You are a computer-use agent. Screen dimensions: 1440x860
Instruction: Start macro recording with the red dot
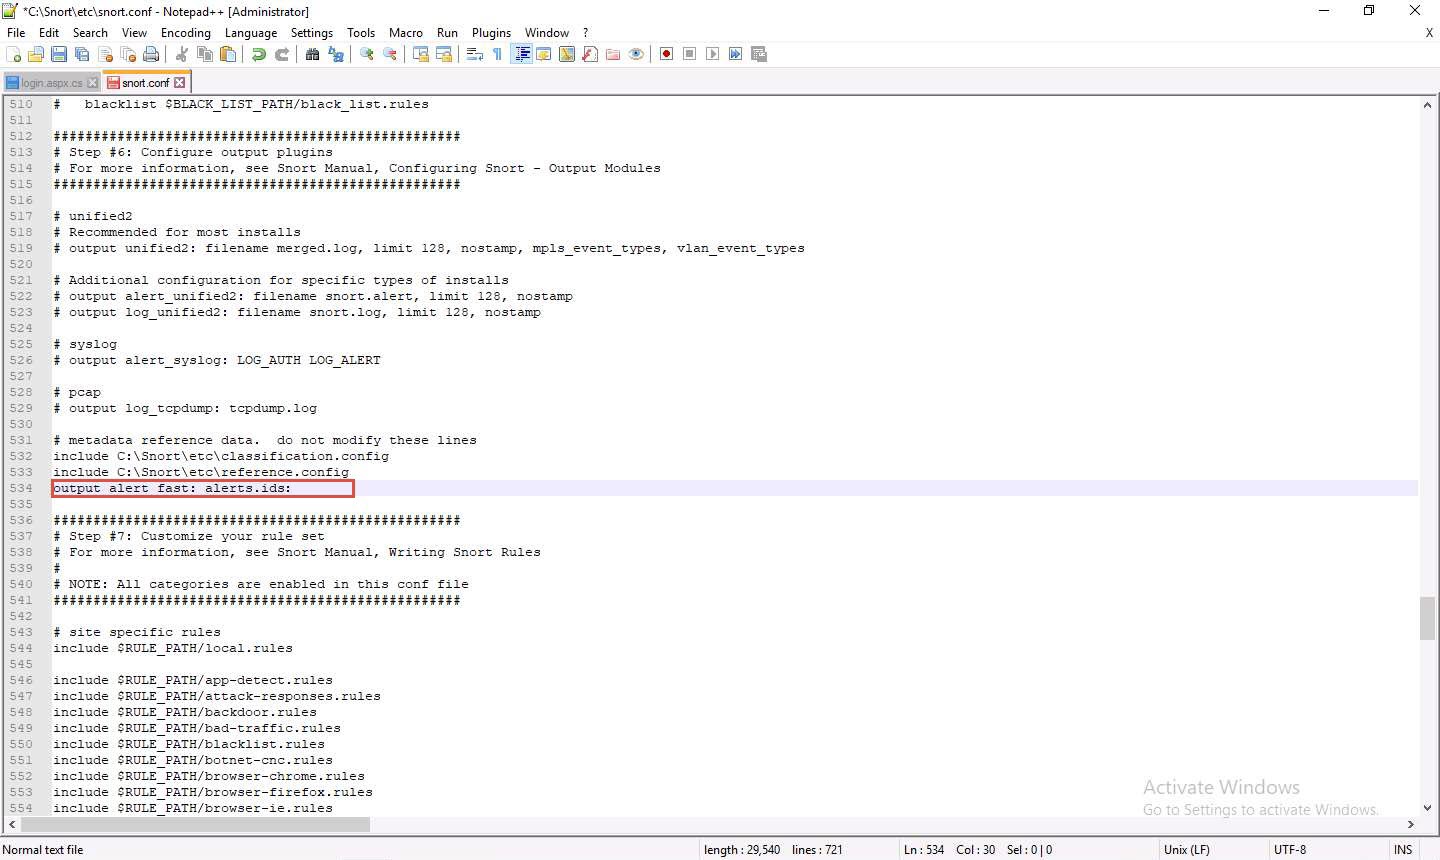point(667,54)
